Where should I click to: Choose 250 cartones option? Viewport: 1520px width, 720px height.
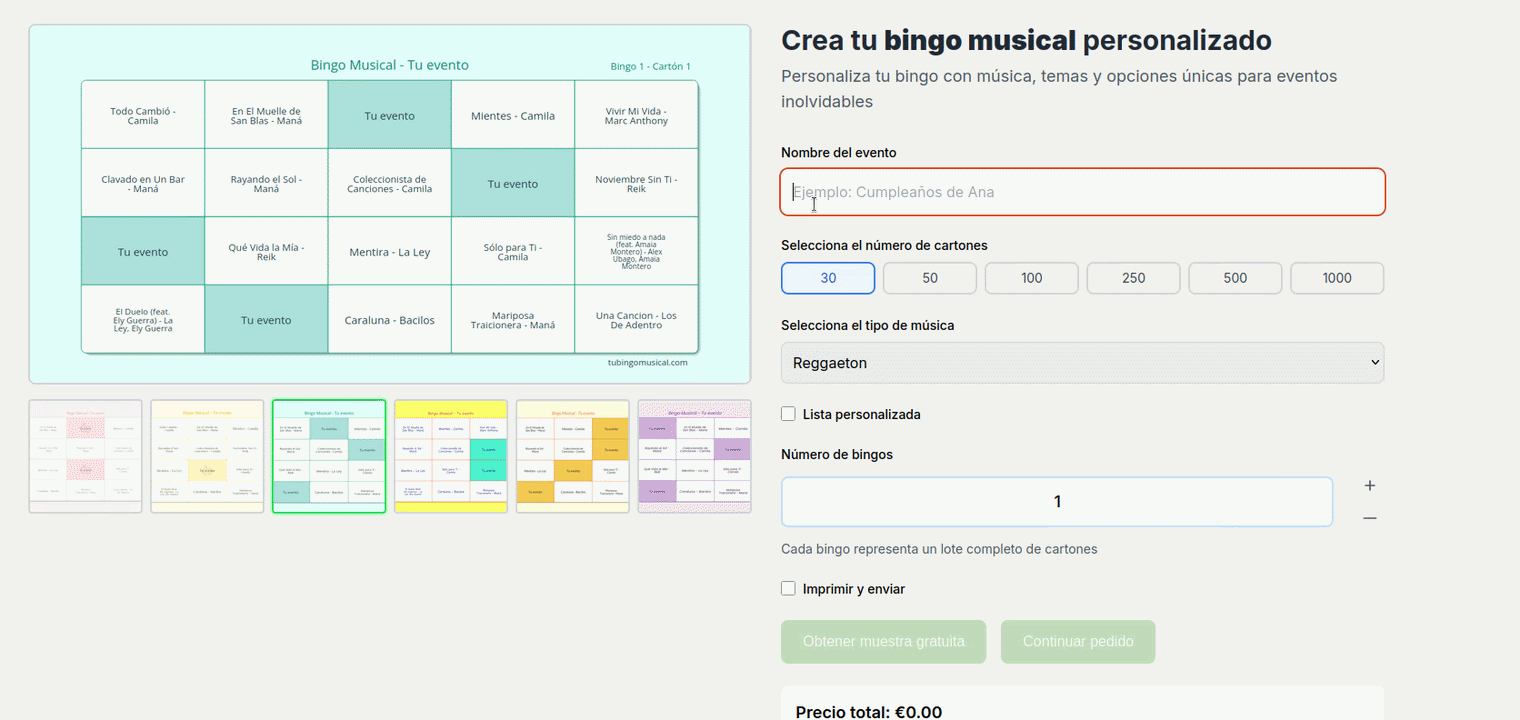point(1134,278)
